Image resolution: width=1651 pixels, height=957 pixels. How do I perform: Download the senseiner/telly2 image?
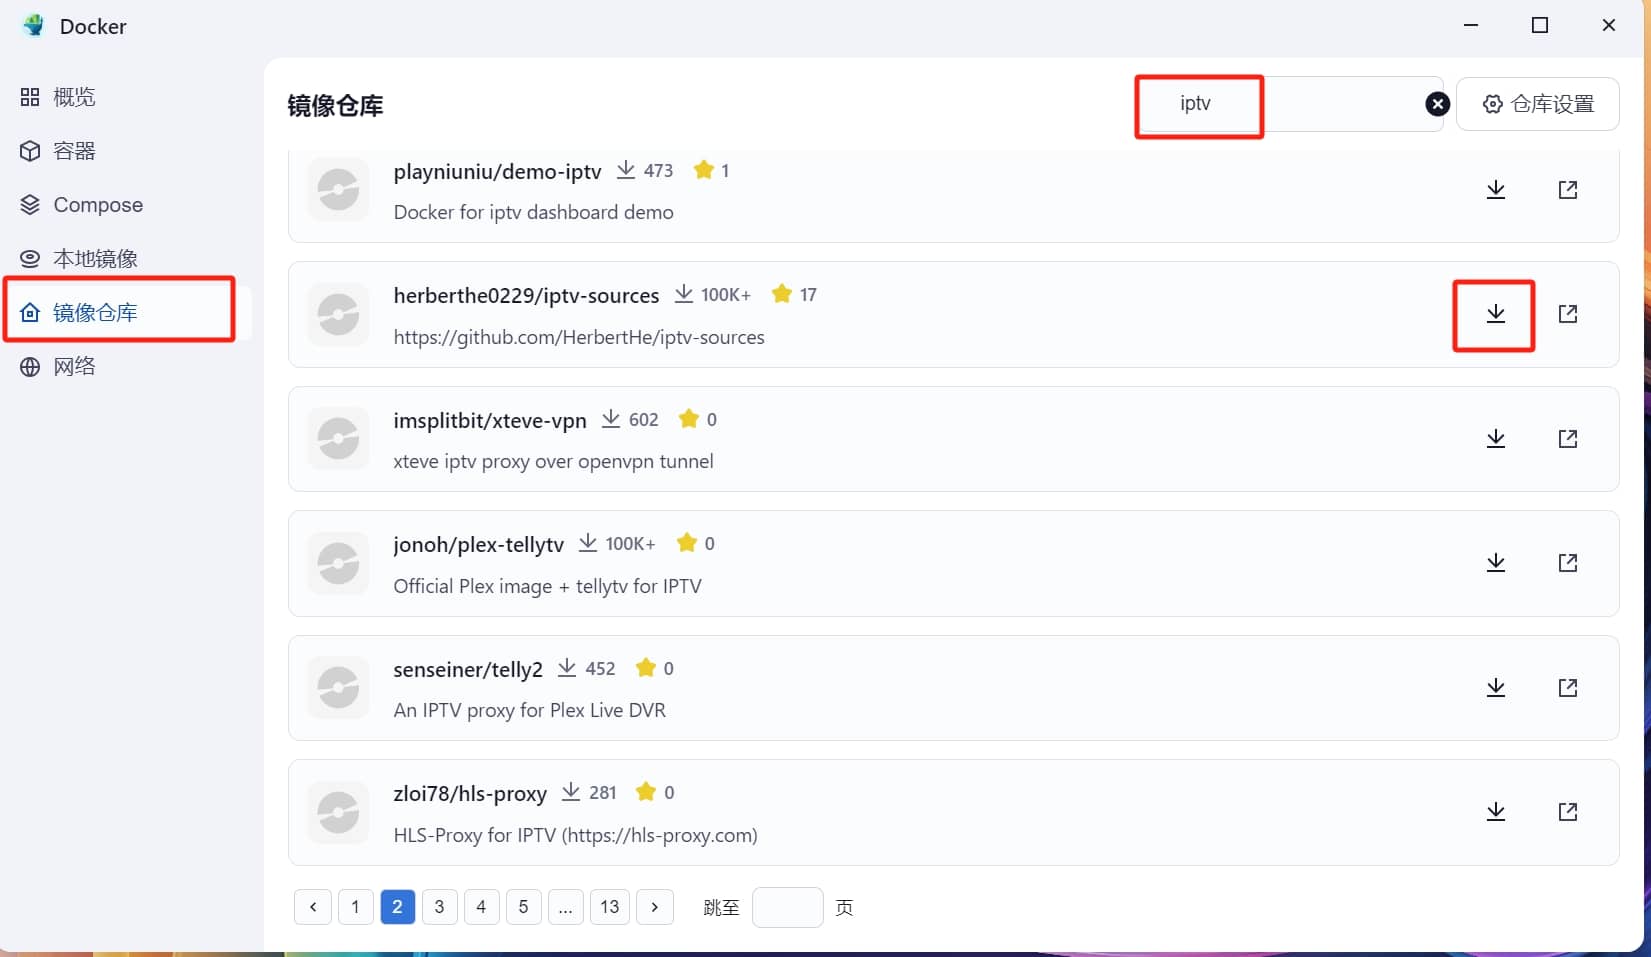(1495, 687)
